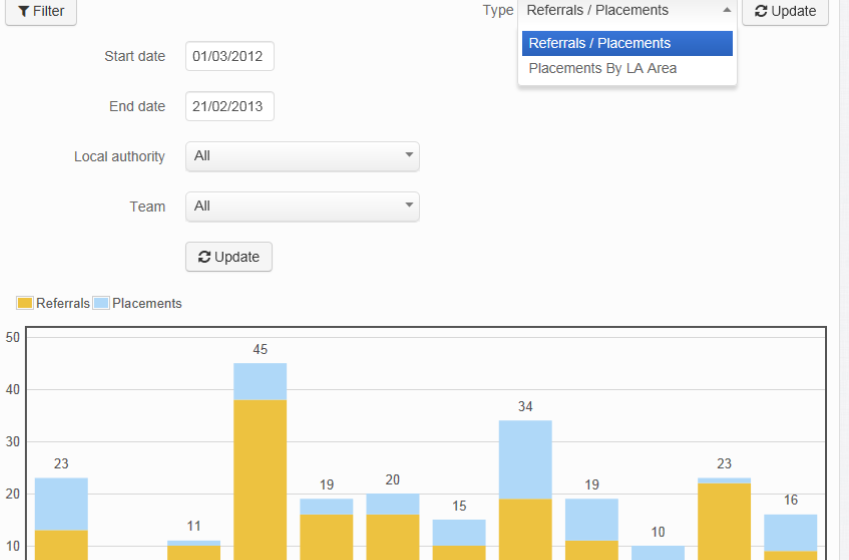The height and width of the screenshot is (560, 849).
Task: Click the End date label
Action: coord(137,106)
